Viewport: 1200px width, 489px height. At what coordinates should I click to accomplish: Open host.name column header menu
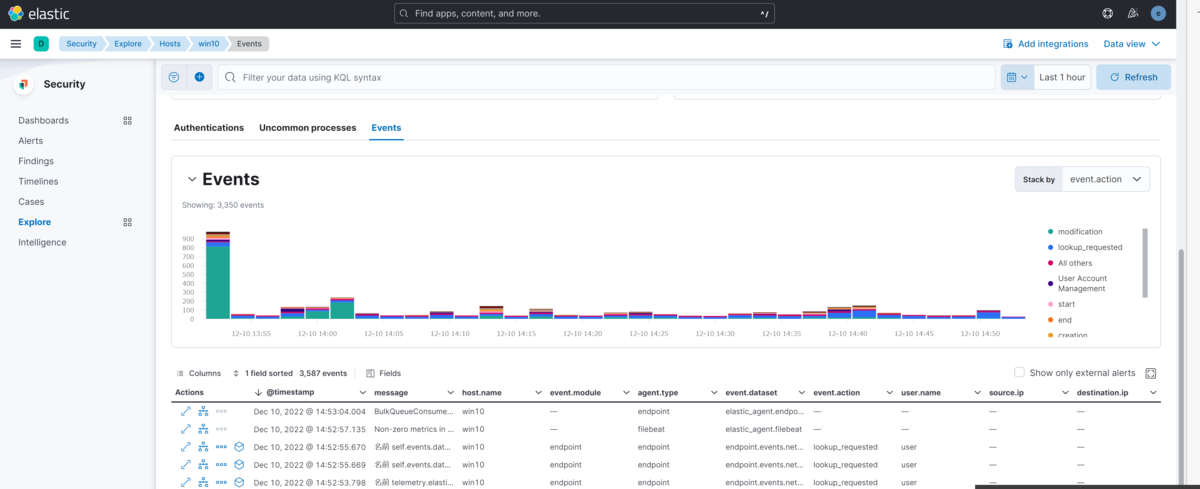tap(539, 393)
